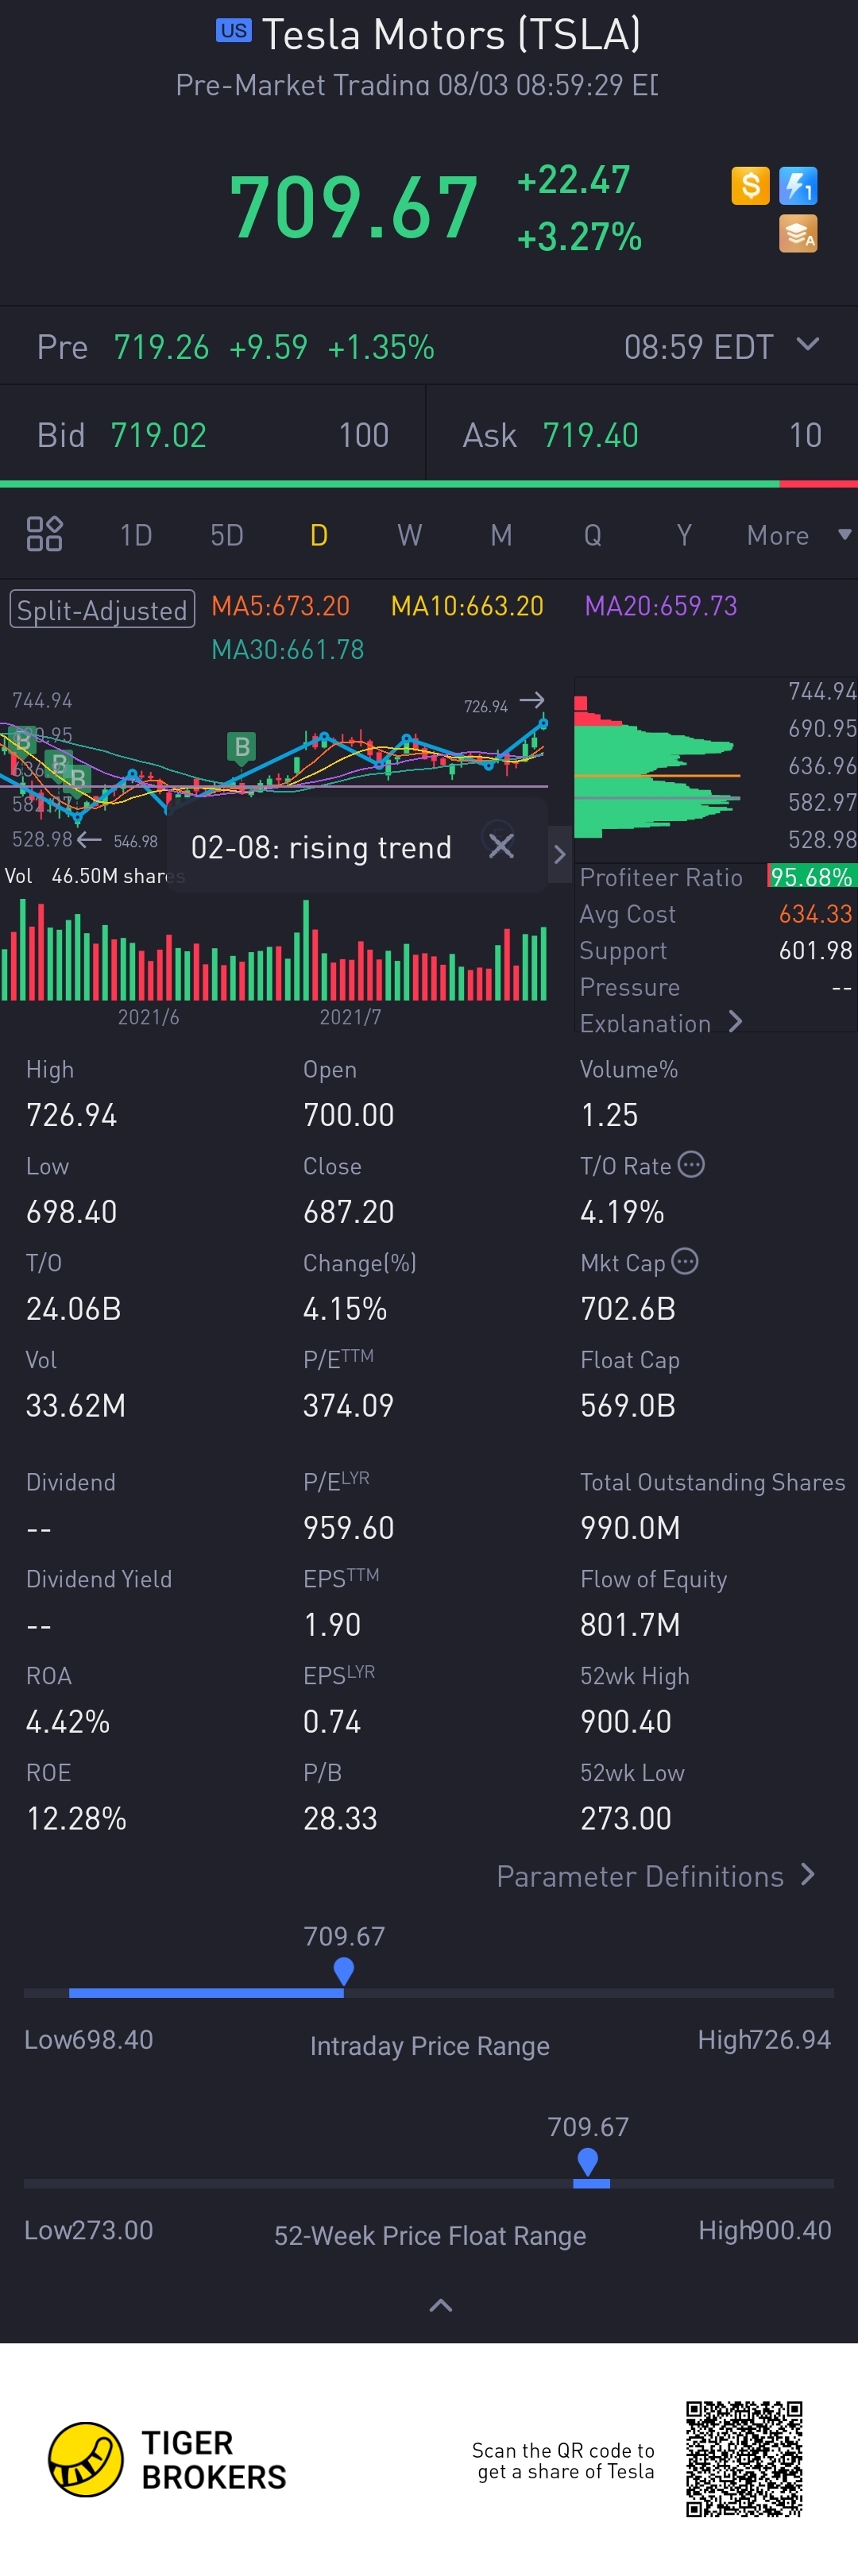The width and height of the screenshot is (858, 2576).
Task: Expand chart panel with right arrow
Action: (x=560, y=854)
